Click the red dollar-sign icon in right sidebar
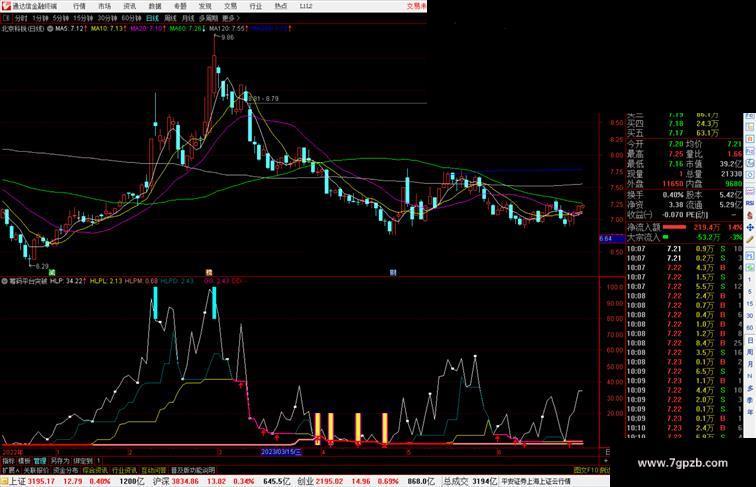Screen dimensions: 756x487 click(x=750, y=215)
